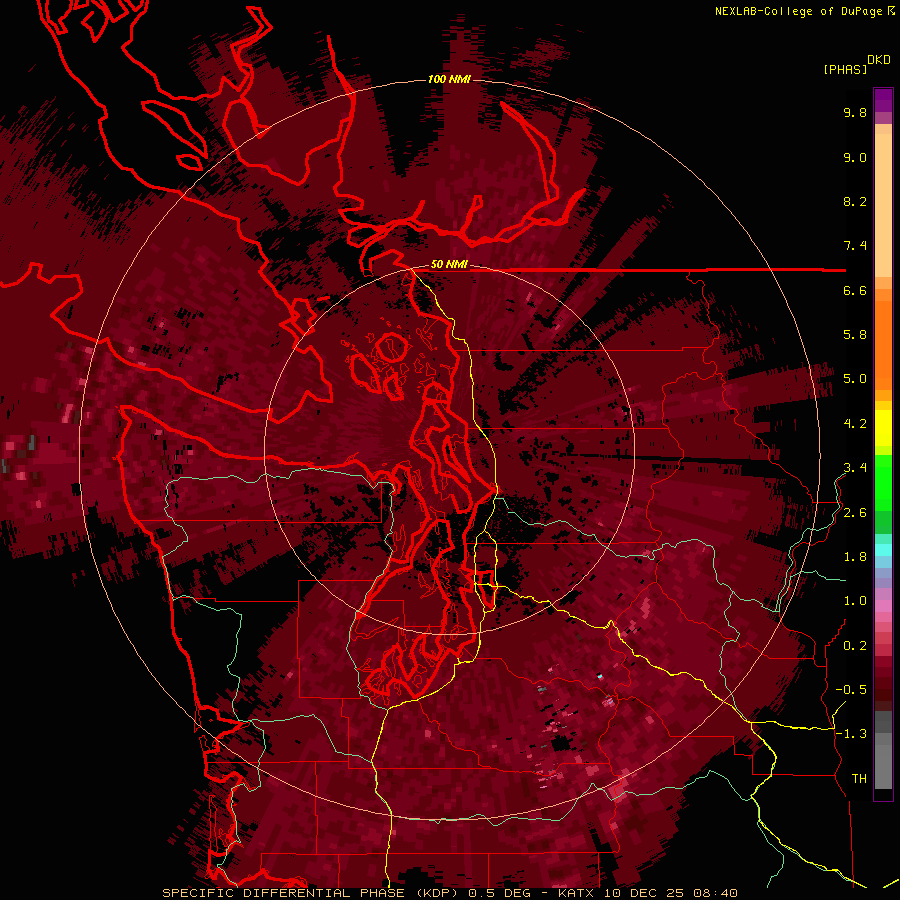This screenshot has width=900, height=900.
Task: Click the [PHAS] legend heading
Action: tap(845, 69)
